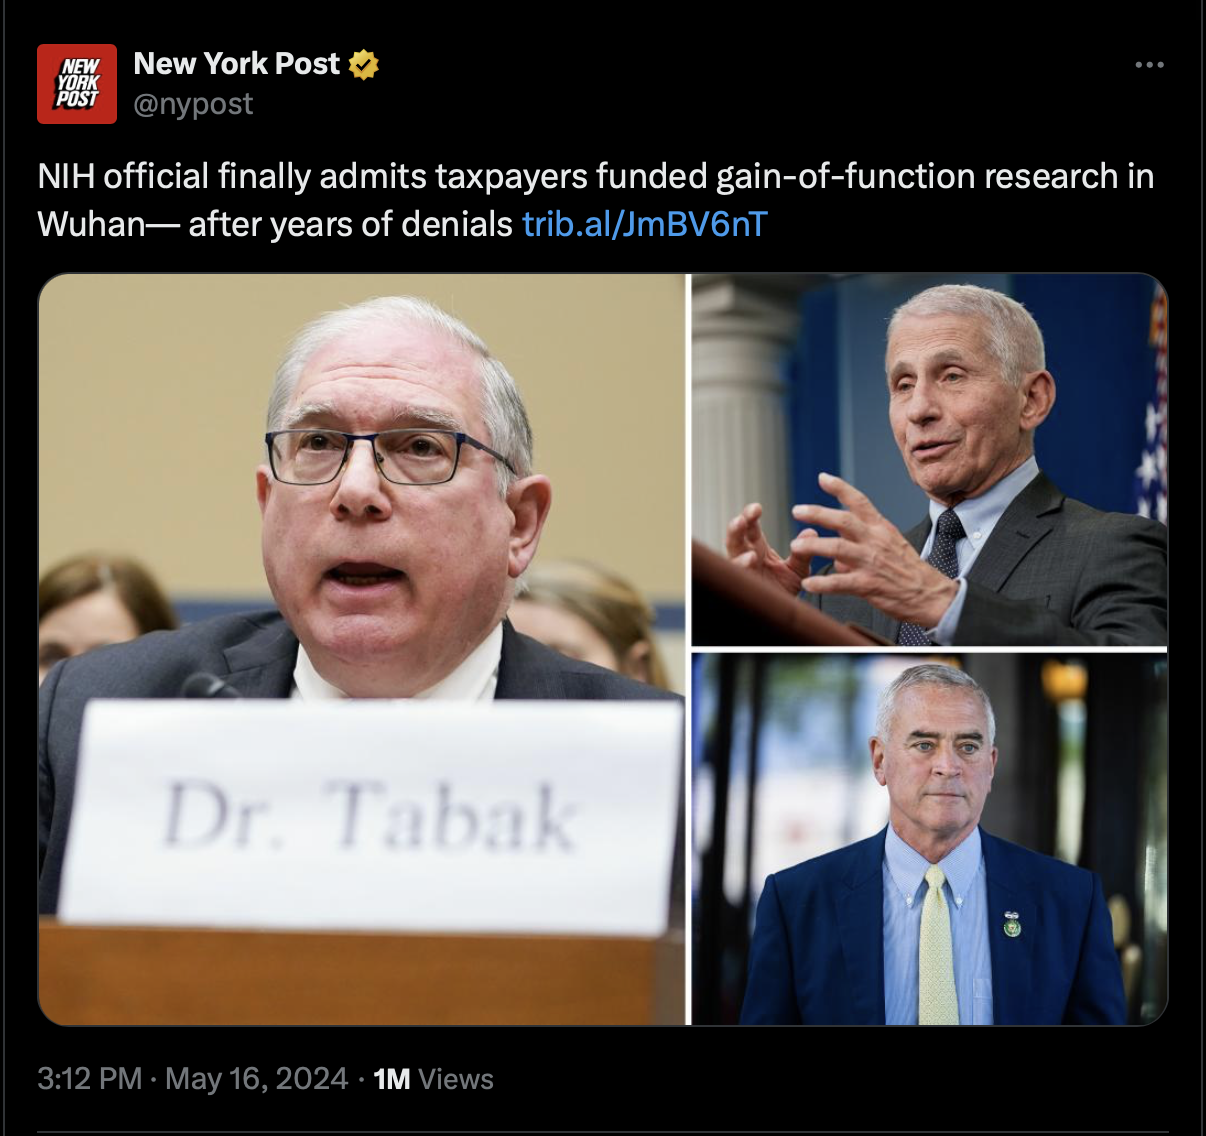Open the trib.al/JmBV6nT article link

click(644, 224)
